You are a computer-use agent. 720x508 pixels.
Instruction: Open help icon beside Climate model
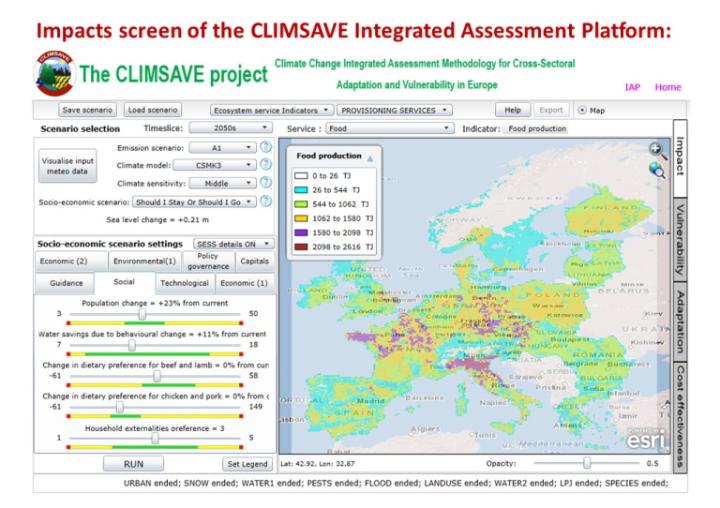point(266,165)
